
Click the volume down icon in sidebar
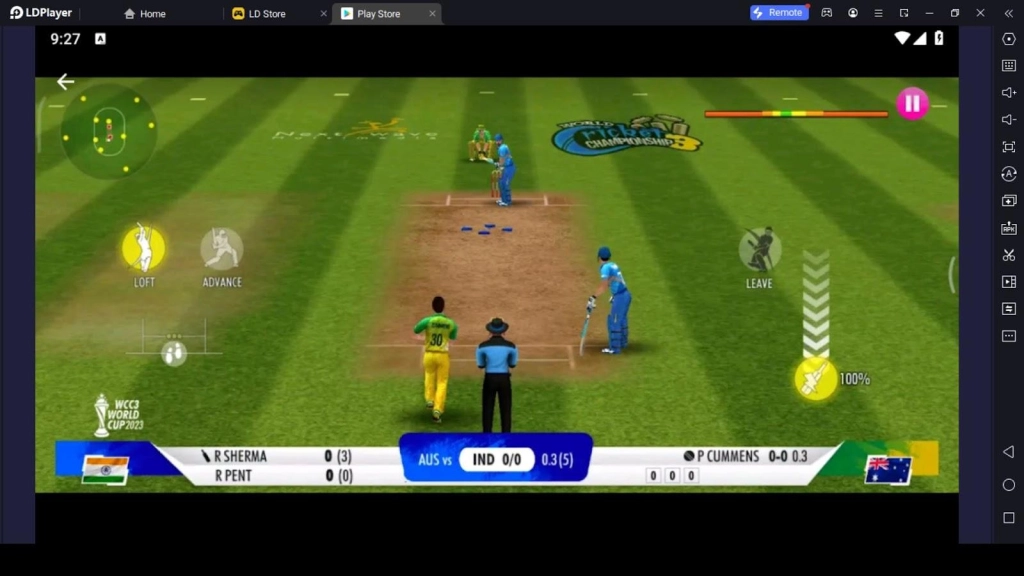tap(1009, 120)
